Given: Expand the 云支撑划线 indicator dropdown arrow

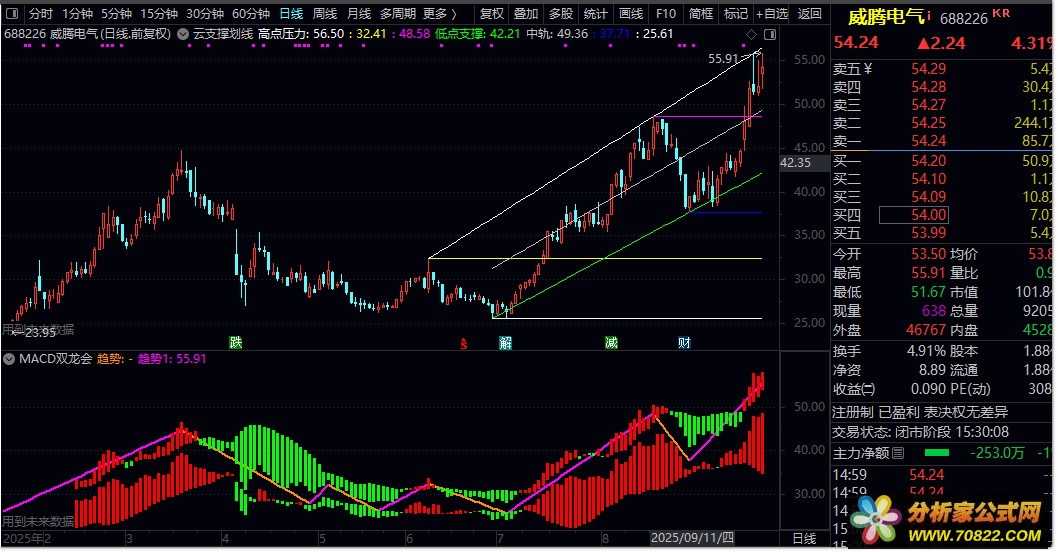Looking at the screenshot, I should (x=183, y=34).
